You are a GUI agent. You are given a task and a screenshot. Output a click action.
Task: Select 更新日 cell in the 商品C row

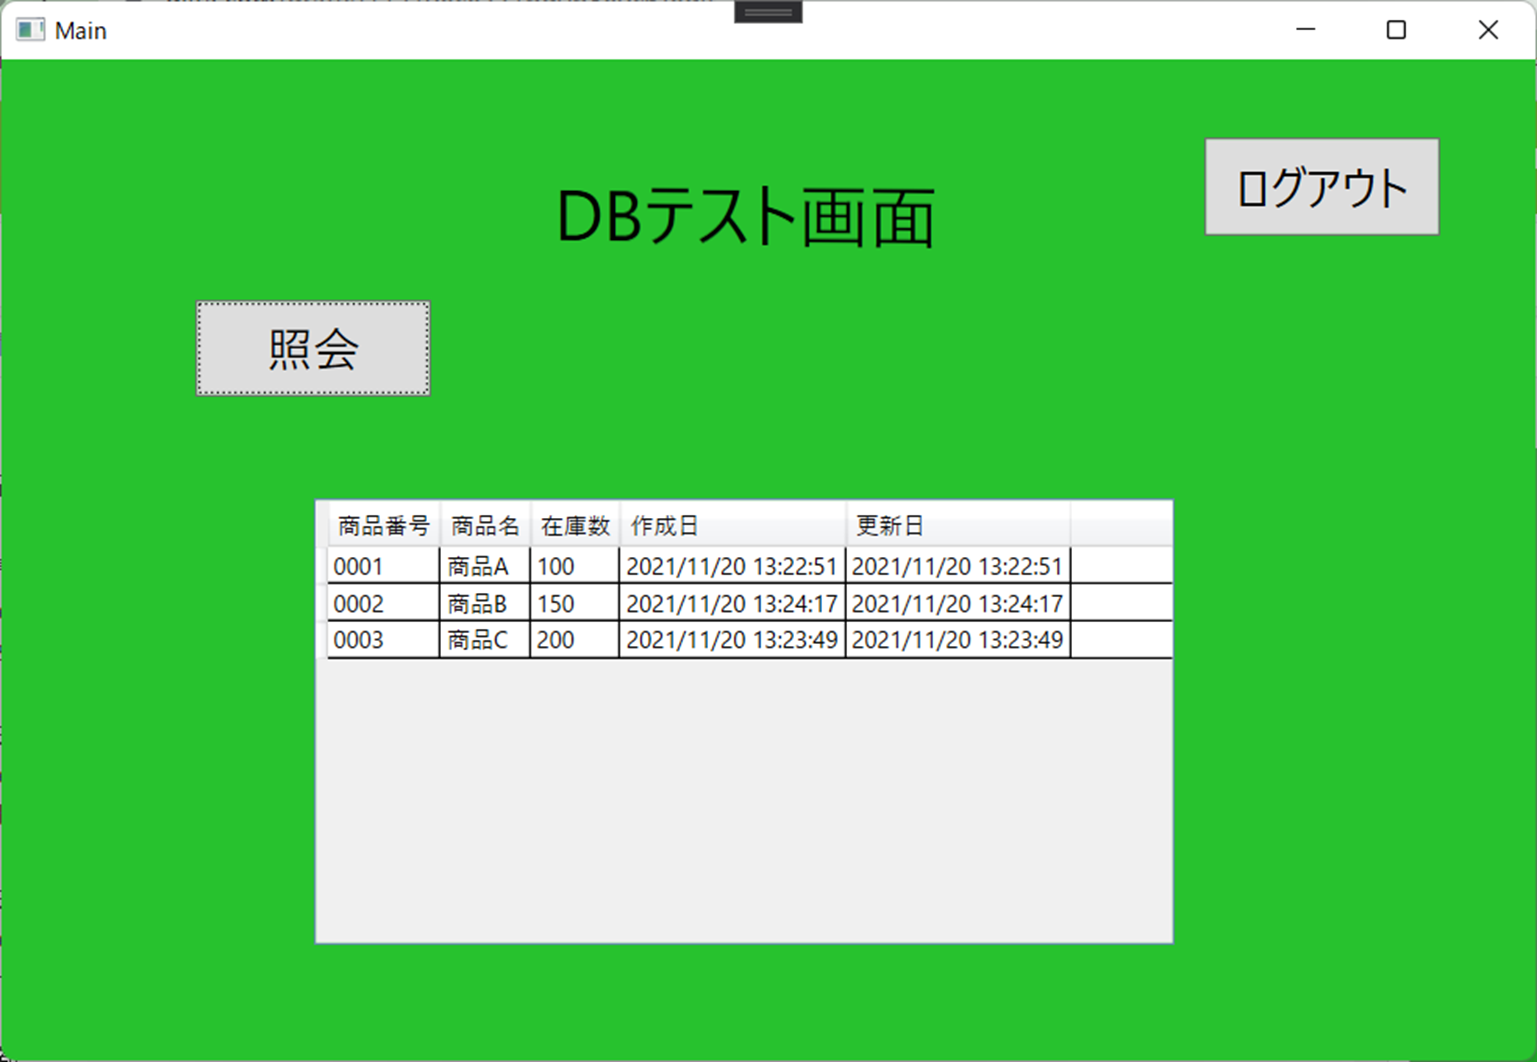tap(958, 640)
